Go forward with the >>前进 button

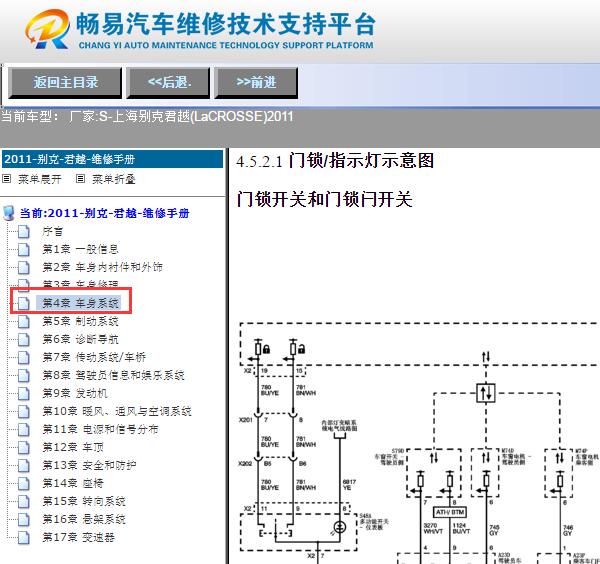pos(256,83)
